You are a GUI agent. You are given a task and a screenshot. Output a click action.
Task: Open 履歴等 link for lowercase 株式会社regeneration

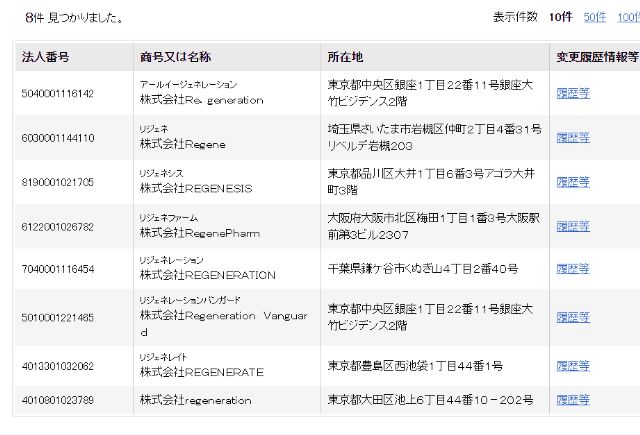pos(573,400)
